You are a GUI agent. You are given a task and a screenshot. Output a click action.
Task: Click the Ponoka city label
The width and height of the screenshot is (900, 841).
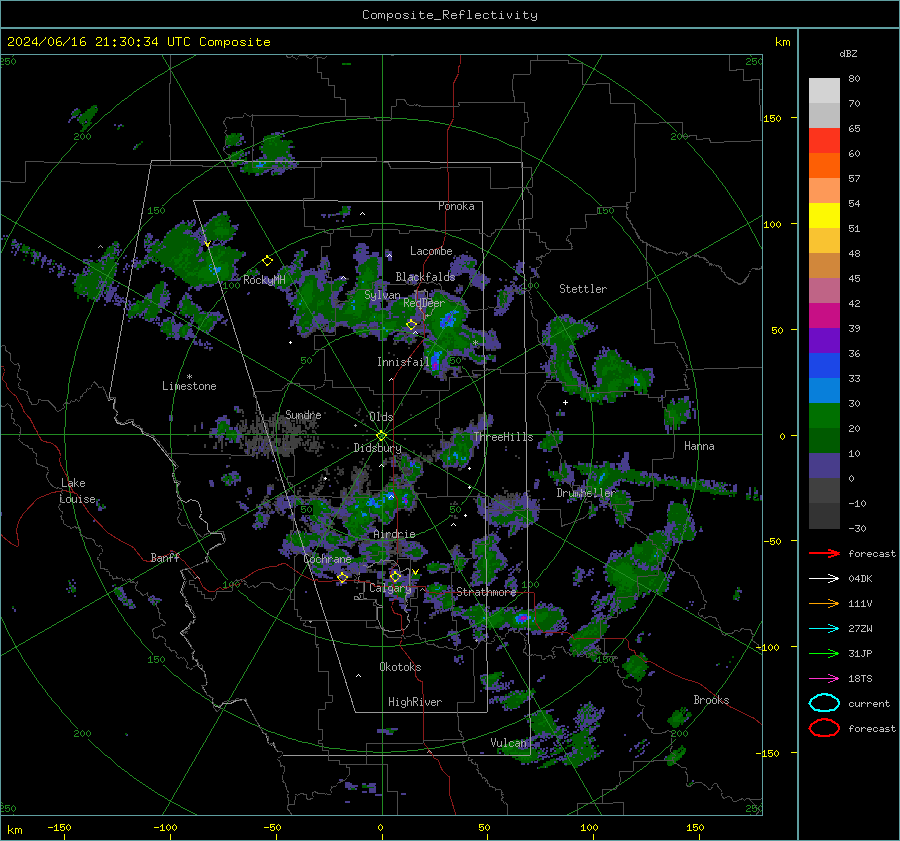point(456,206)
